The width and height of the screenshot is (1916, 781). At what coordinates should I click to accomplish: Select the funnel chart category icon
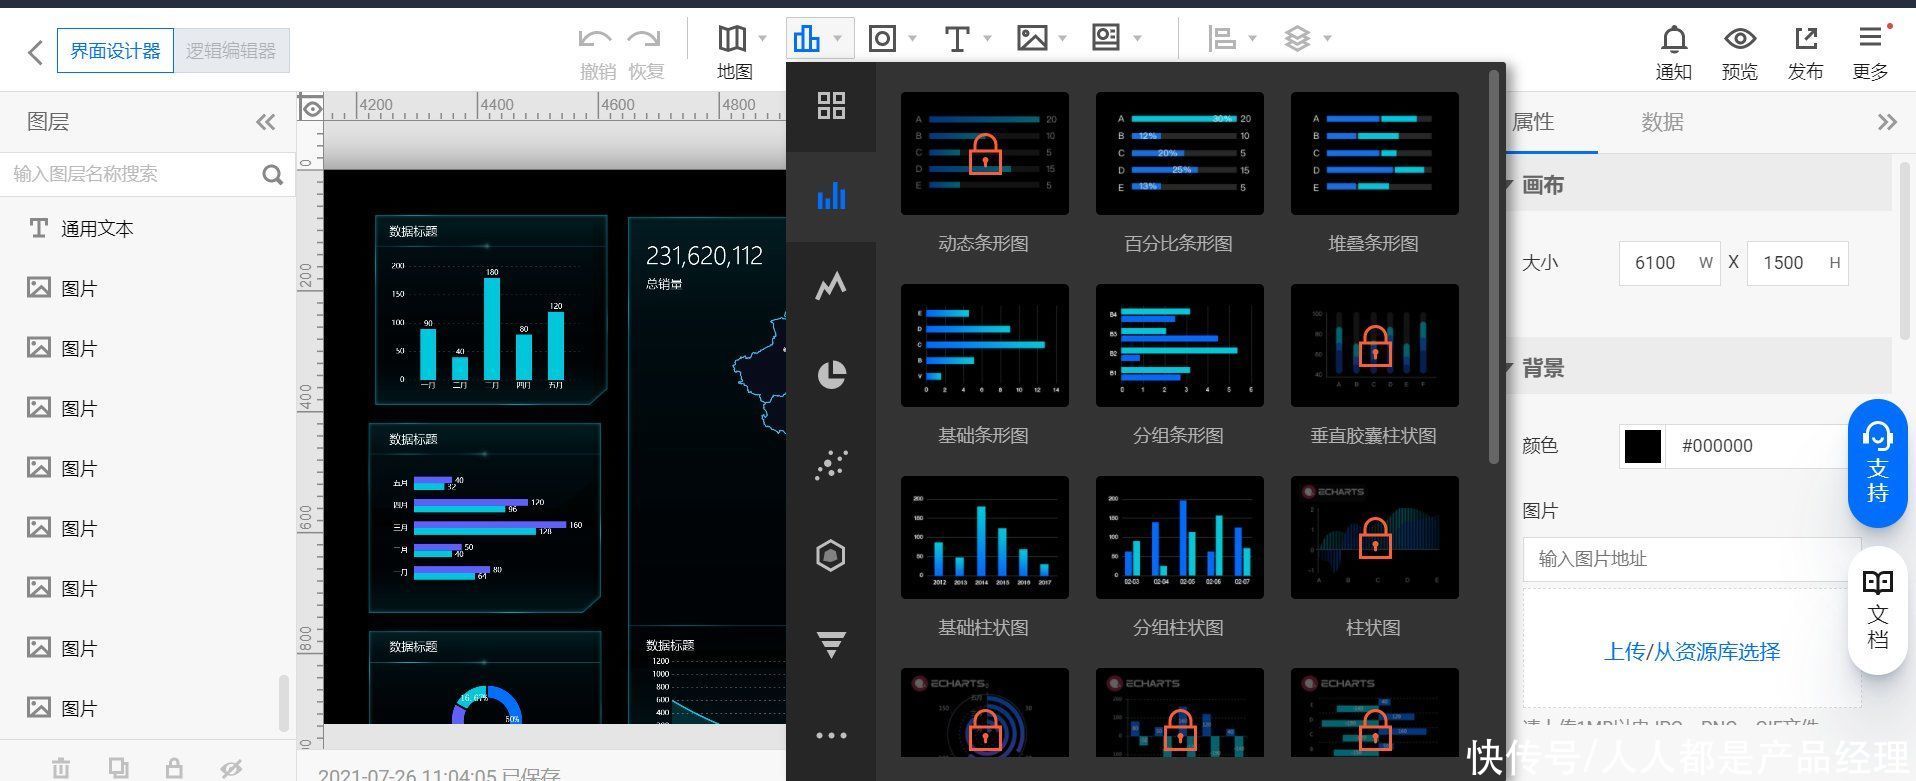(x=831, y=645)
